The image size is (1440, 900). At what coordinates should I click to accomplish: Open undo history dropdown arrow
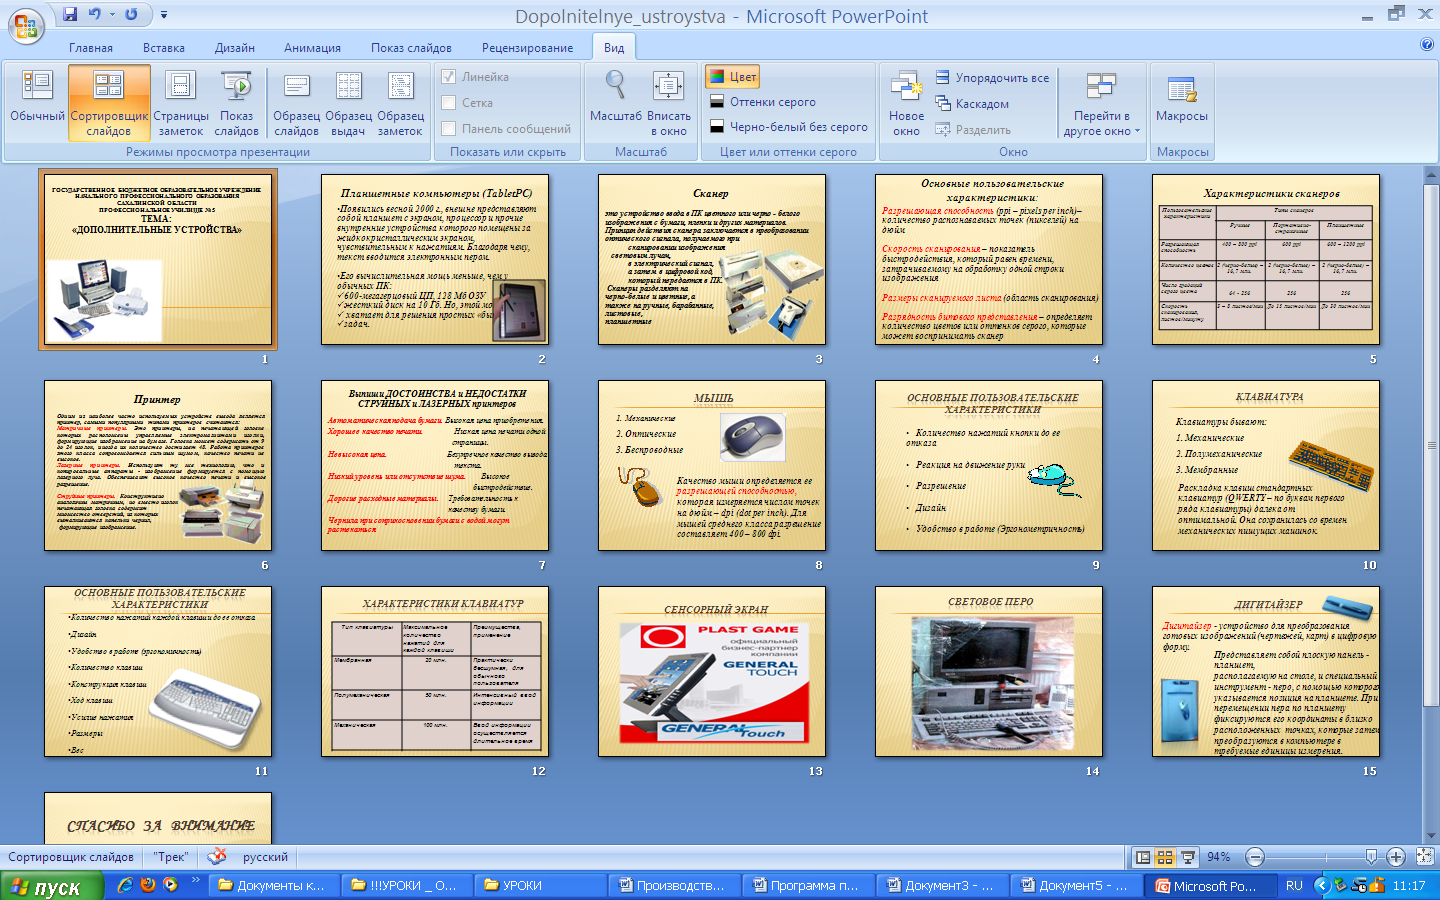tap(112, 14)
